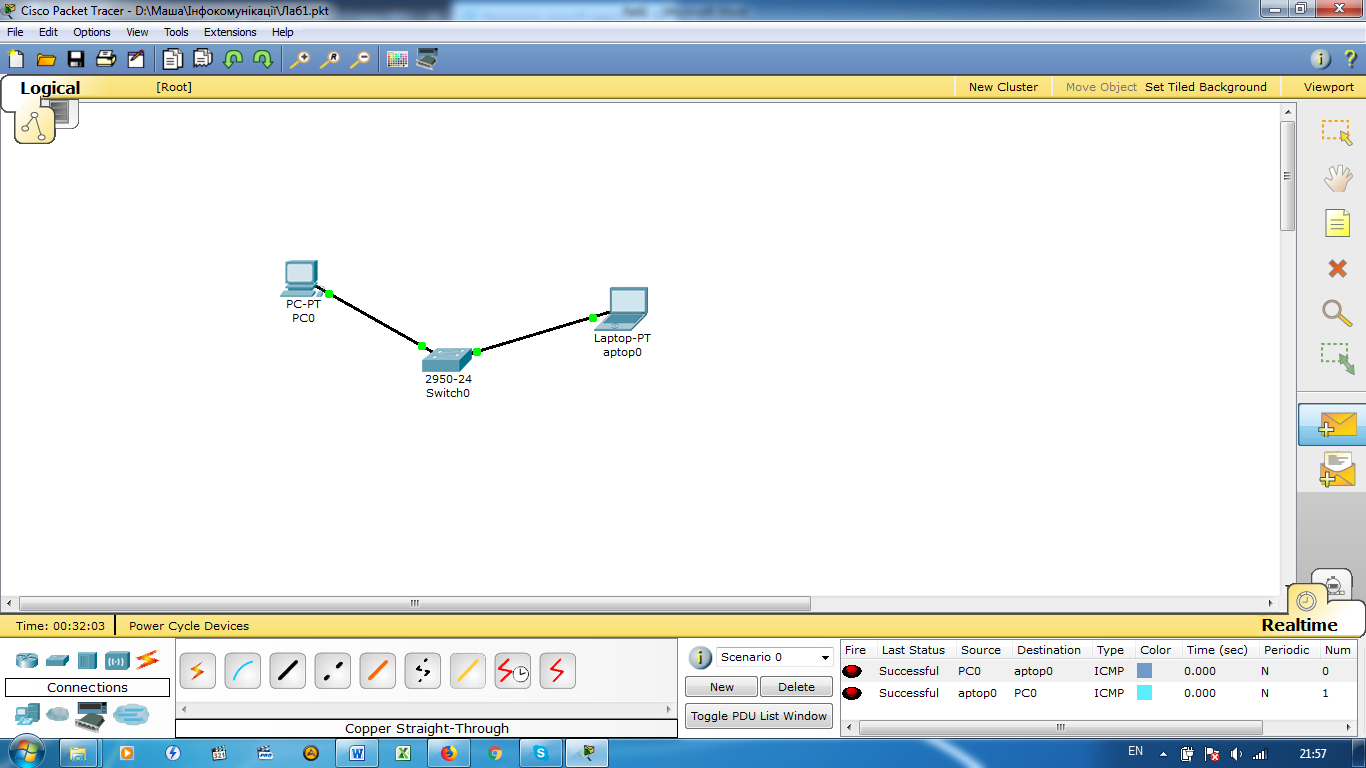The image size is (1366, 768).
Task: Choose the Delete tool
Action: (1337, 268)
